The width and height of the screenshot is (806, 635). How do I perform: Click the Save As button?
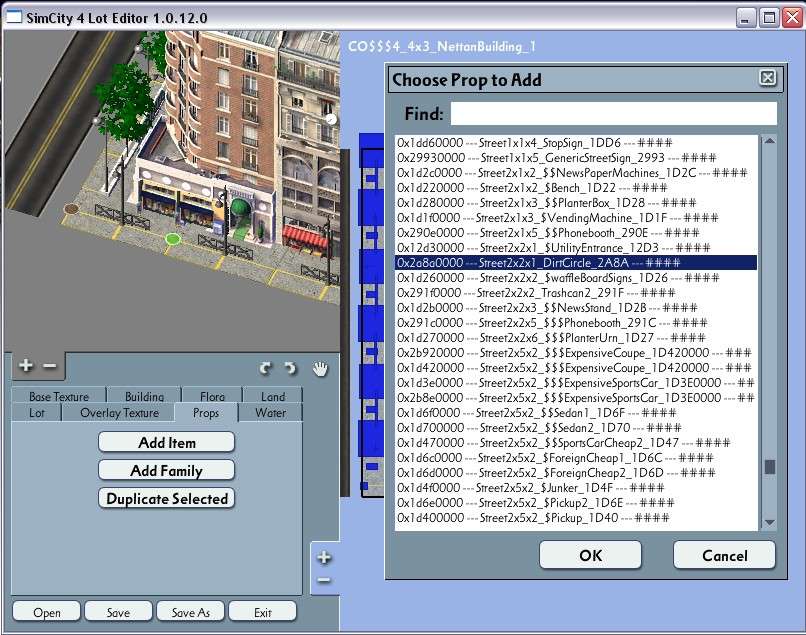pyautogui.click(x=191, y=612)
